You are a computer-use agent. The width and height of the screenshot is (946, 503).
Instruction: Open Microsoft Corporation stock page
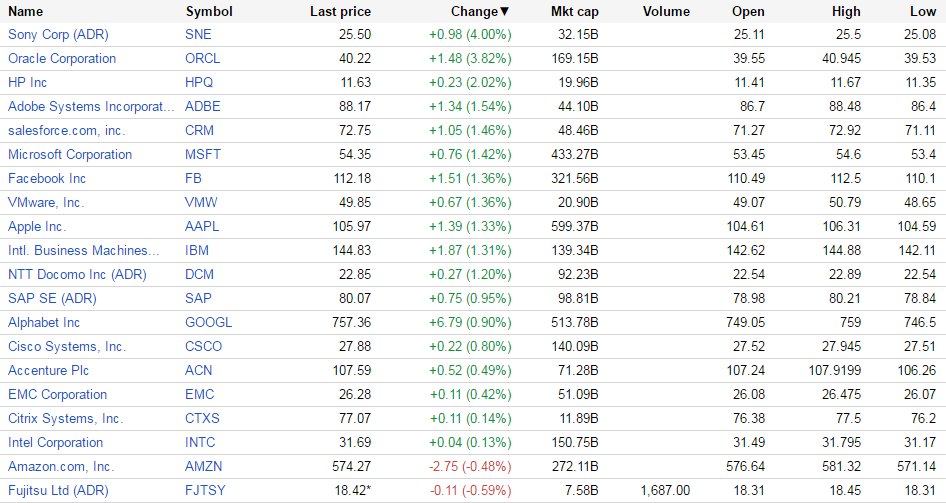pos(70,154)
